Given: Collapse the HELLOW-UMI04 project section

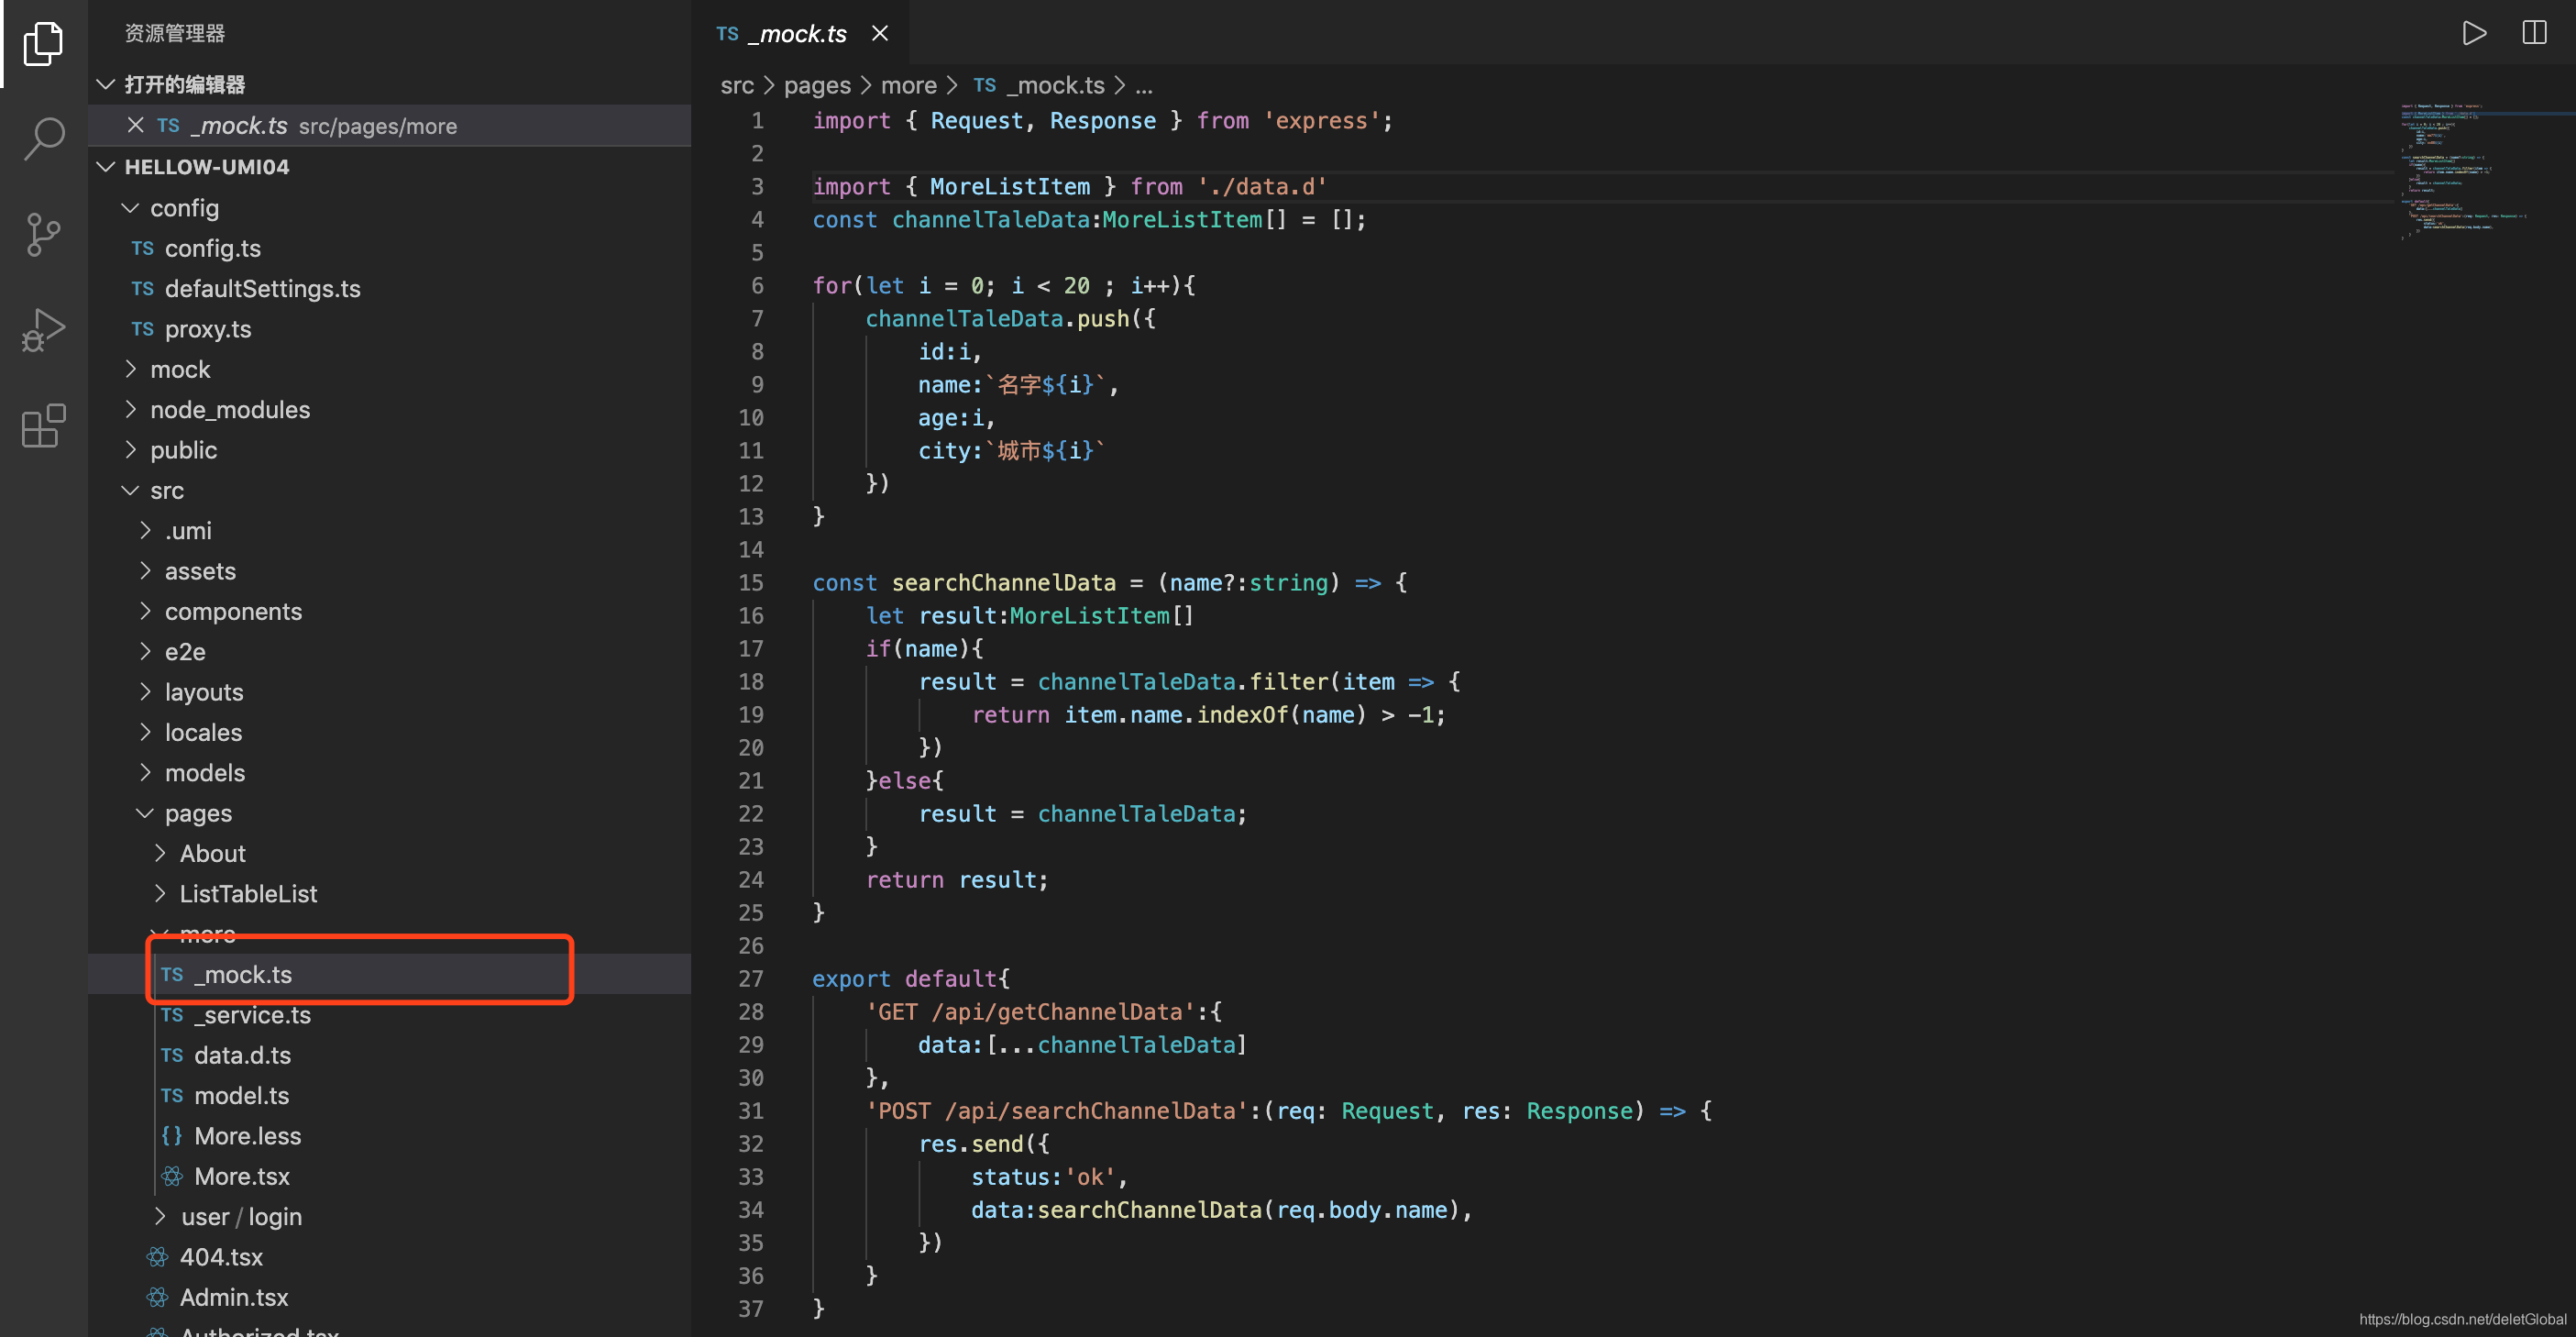Looking at the screenshot, I should click(105, 166).
